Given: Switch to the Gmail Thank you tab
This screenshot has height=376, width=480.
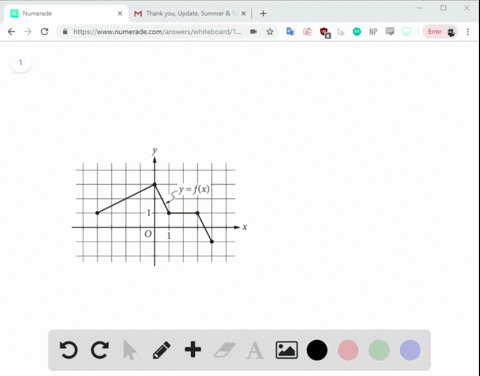Looking at the screenshot, I should [189, 13].
